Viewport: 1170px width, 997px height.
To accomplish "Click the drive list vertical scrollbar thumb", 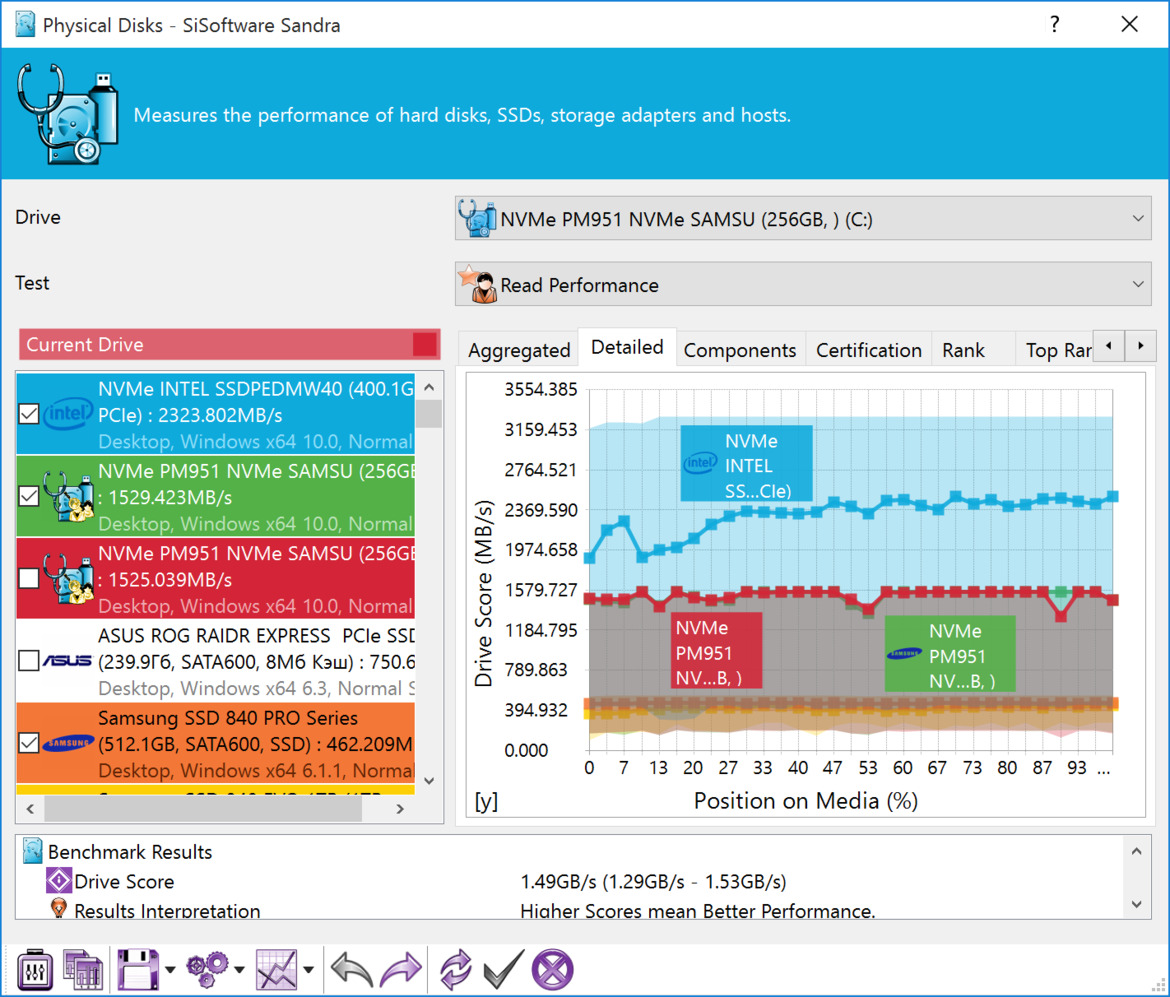I will pos(429,413).
